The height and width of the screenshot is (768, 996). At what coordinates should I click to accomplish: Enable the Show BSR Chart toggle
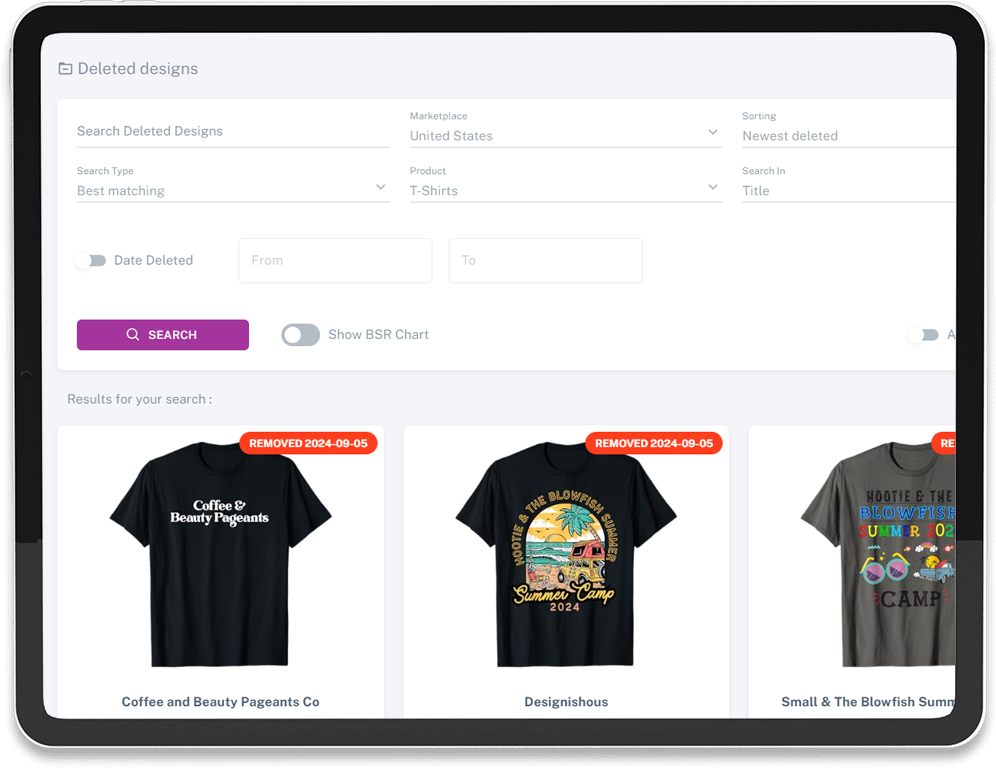[x=300, y=335]
